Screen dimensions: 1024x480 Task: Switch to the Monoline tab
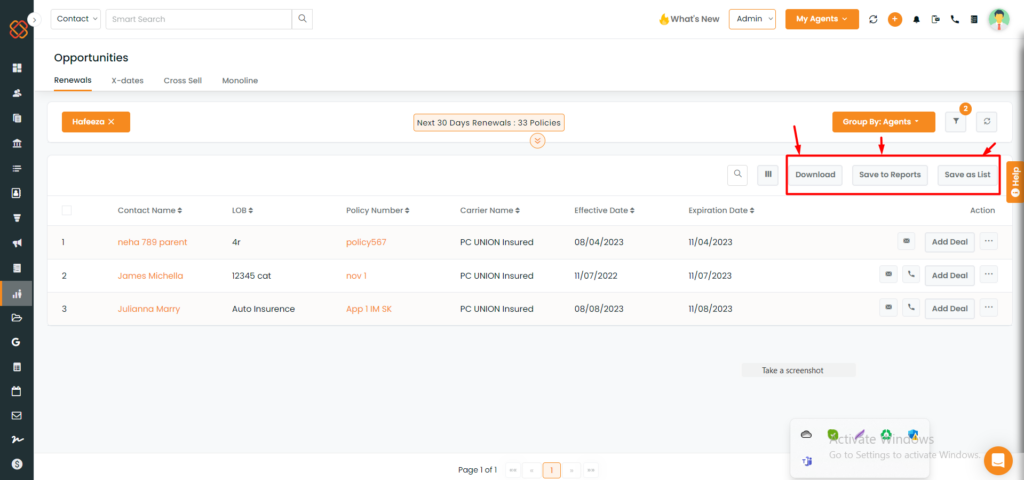point(240,80)
